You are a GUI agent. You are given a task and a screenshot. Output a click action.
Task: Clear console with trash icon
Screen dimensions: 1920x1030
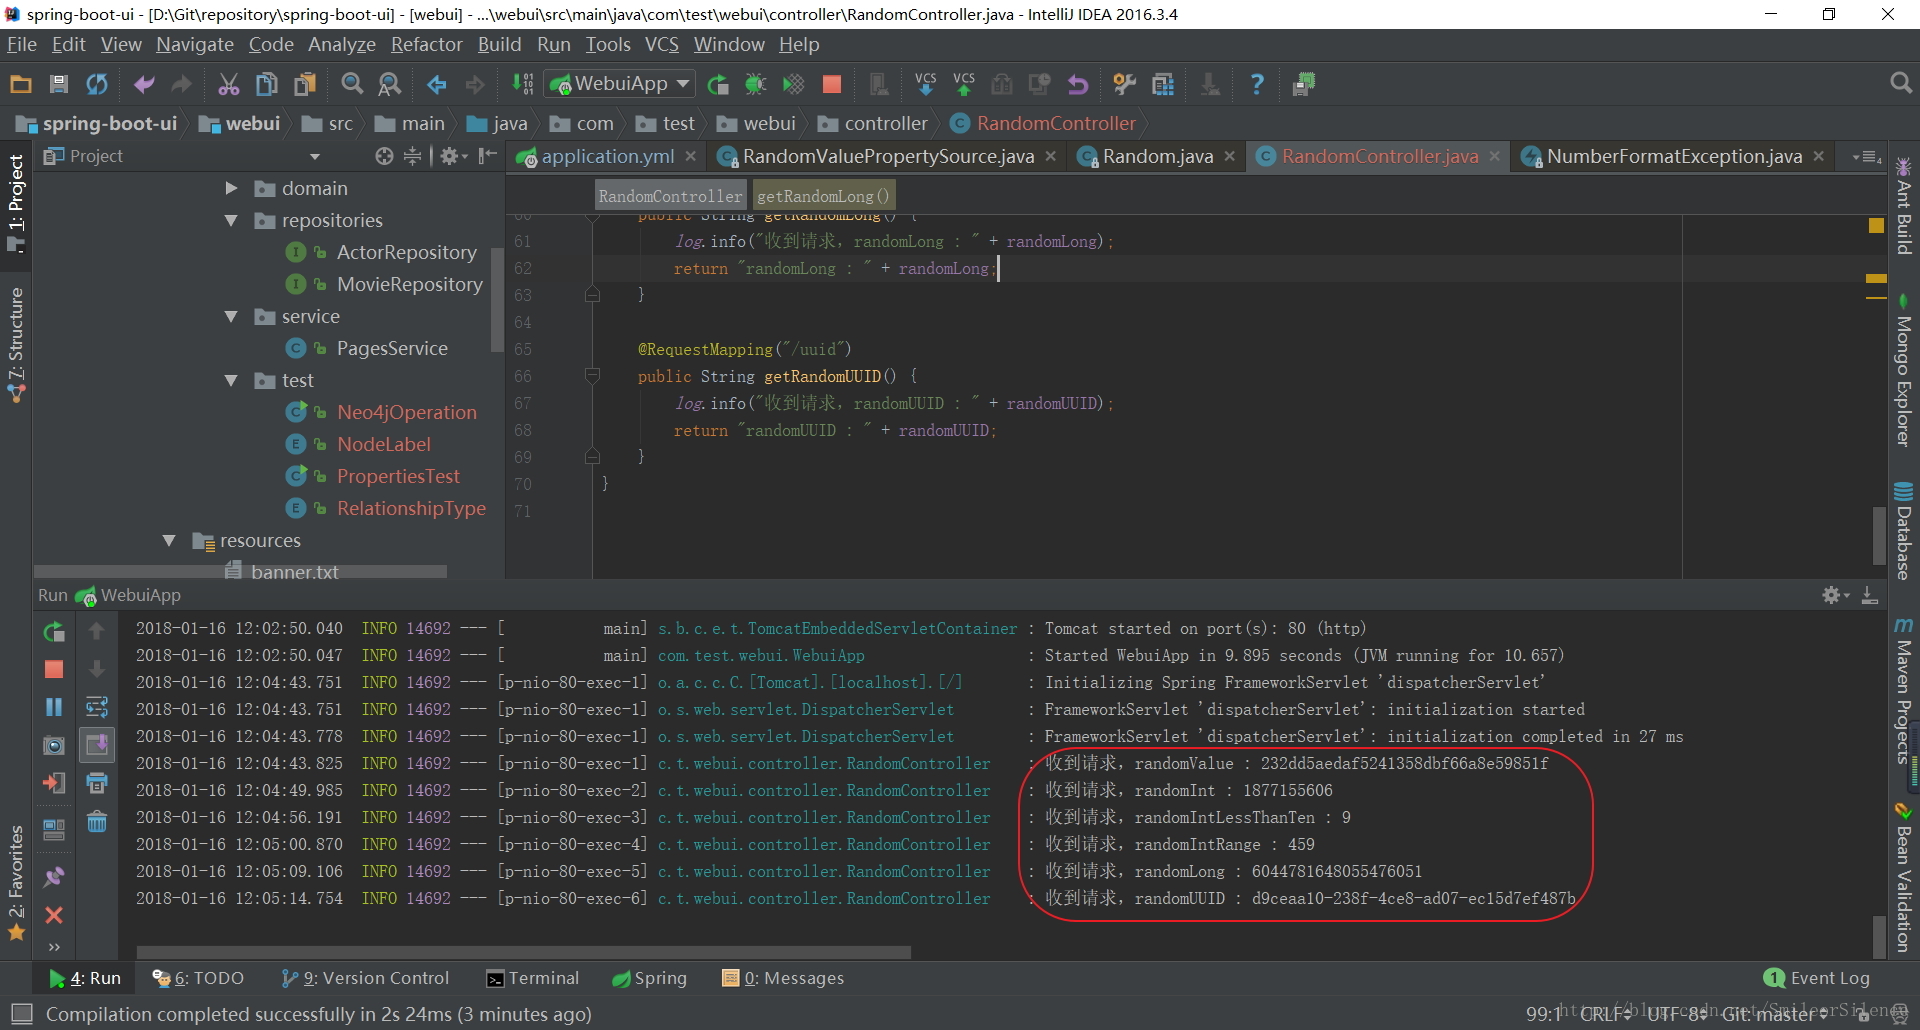[x=97, y=822]
